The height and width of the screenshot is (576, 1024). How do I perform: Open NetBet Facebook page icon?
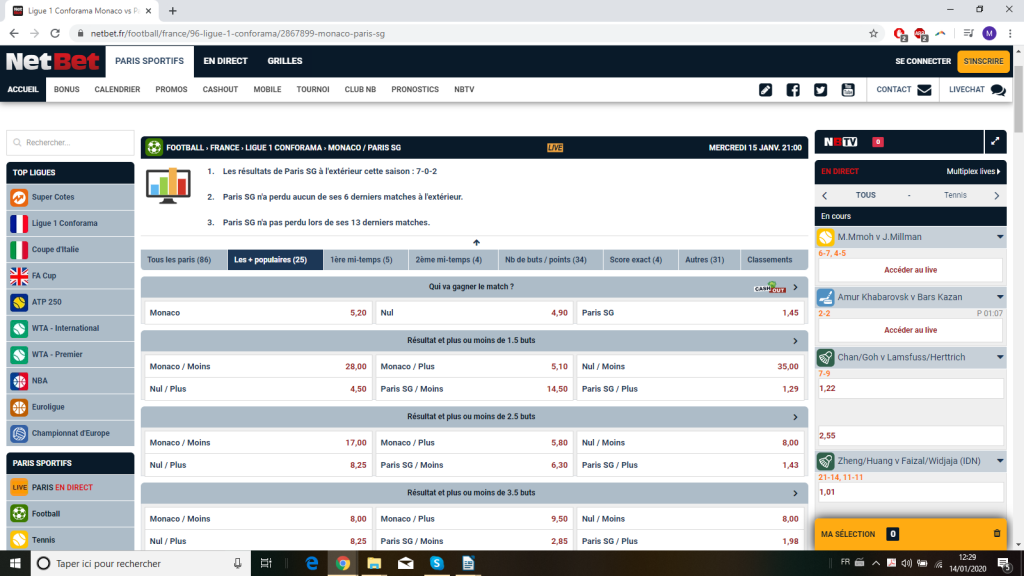[x=793, y=90]
